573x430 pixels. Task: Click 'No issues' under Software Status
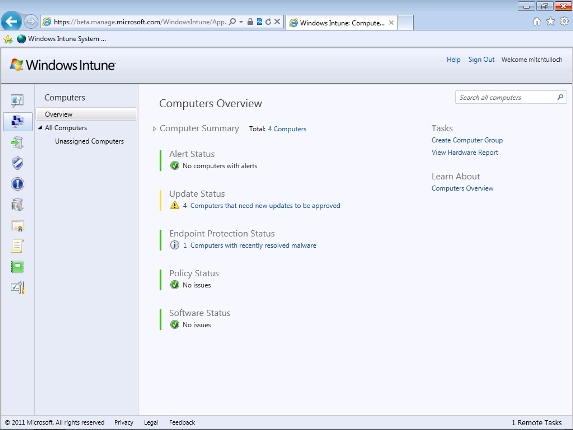pos(197,324)
